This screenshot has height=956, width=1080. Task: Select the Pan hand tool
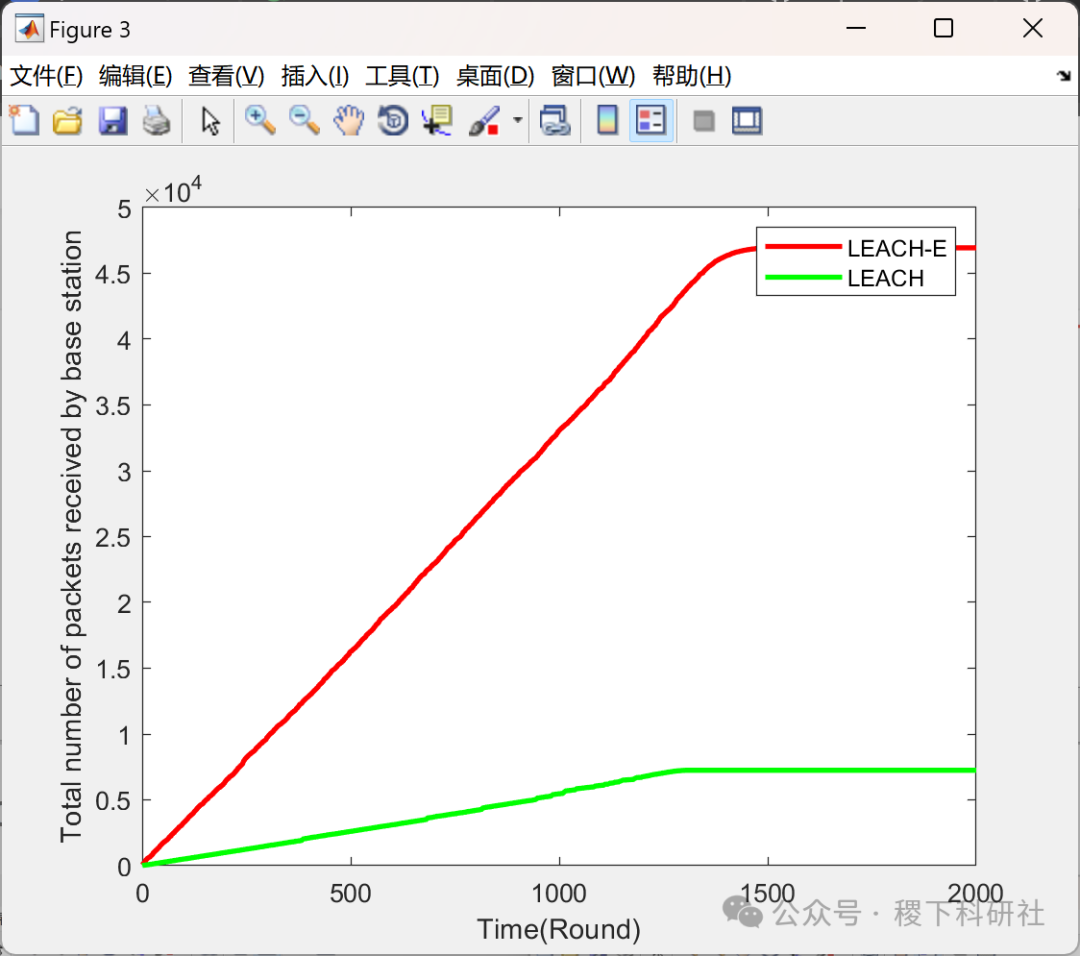(x=349, y=121)
